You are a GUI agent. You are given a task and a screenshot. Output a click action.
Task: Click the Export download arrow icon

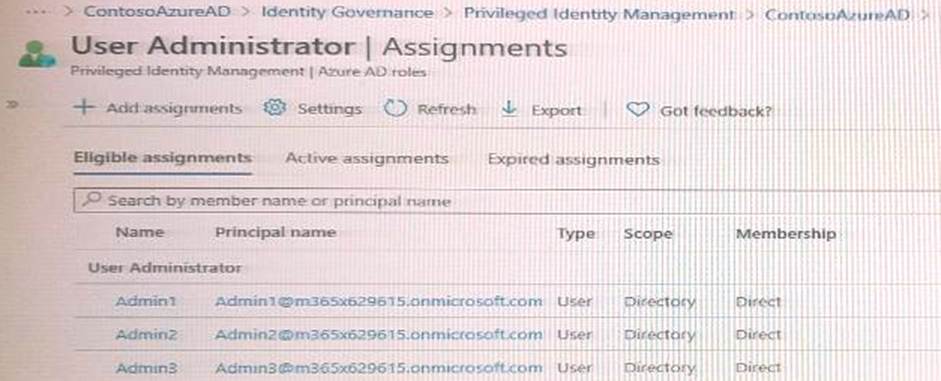tap(510, 109)
